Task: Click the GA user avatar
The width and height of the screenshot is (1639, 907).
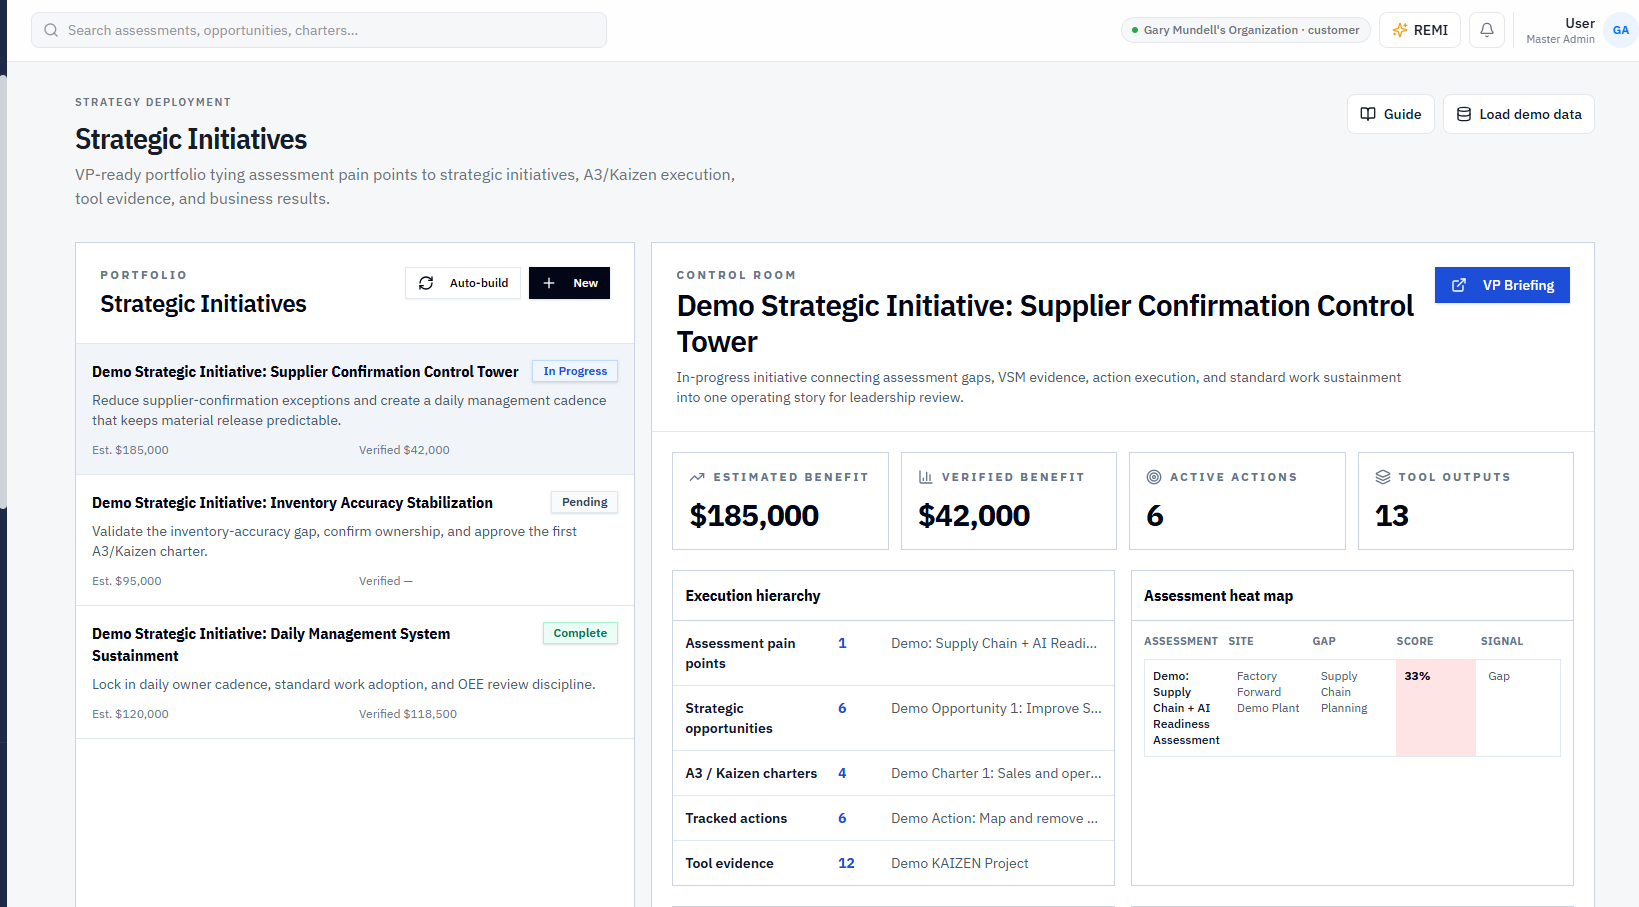Action: (1620, 30)
